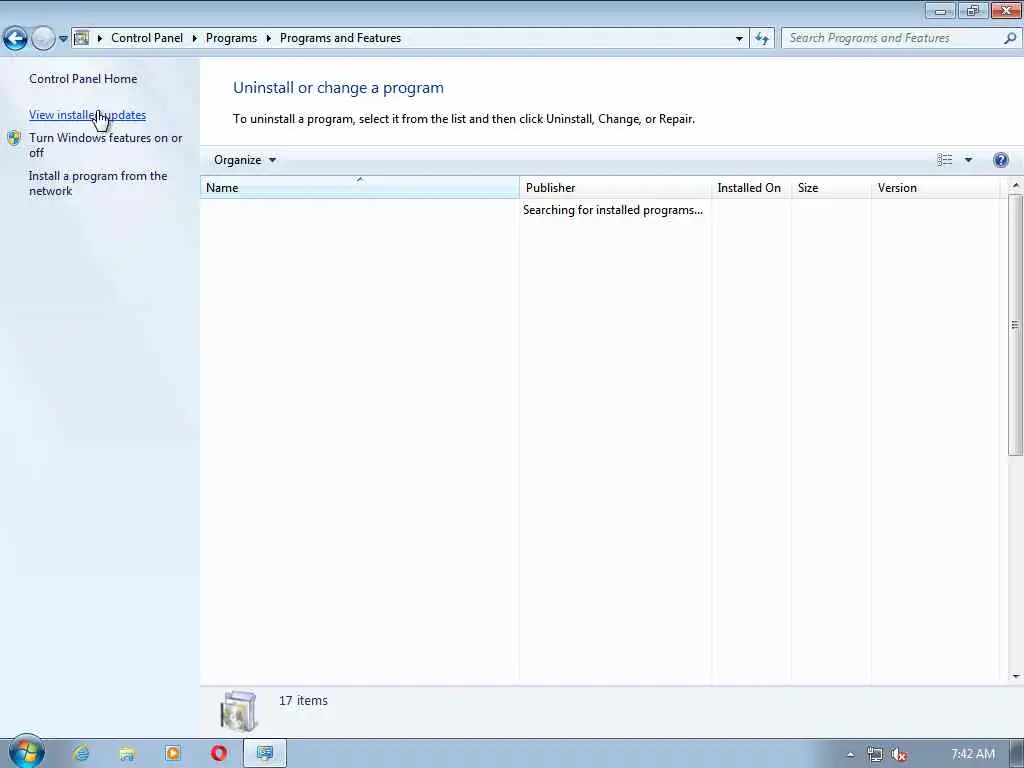Image resolution: width=1024 pixels, height=768 pixels.
Task: Click the Show desktop button at taskbar end
Action: 1017,754
